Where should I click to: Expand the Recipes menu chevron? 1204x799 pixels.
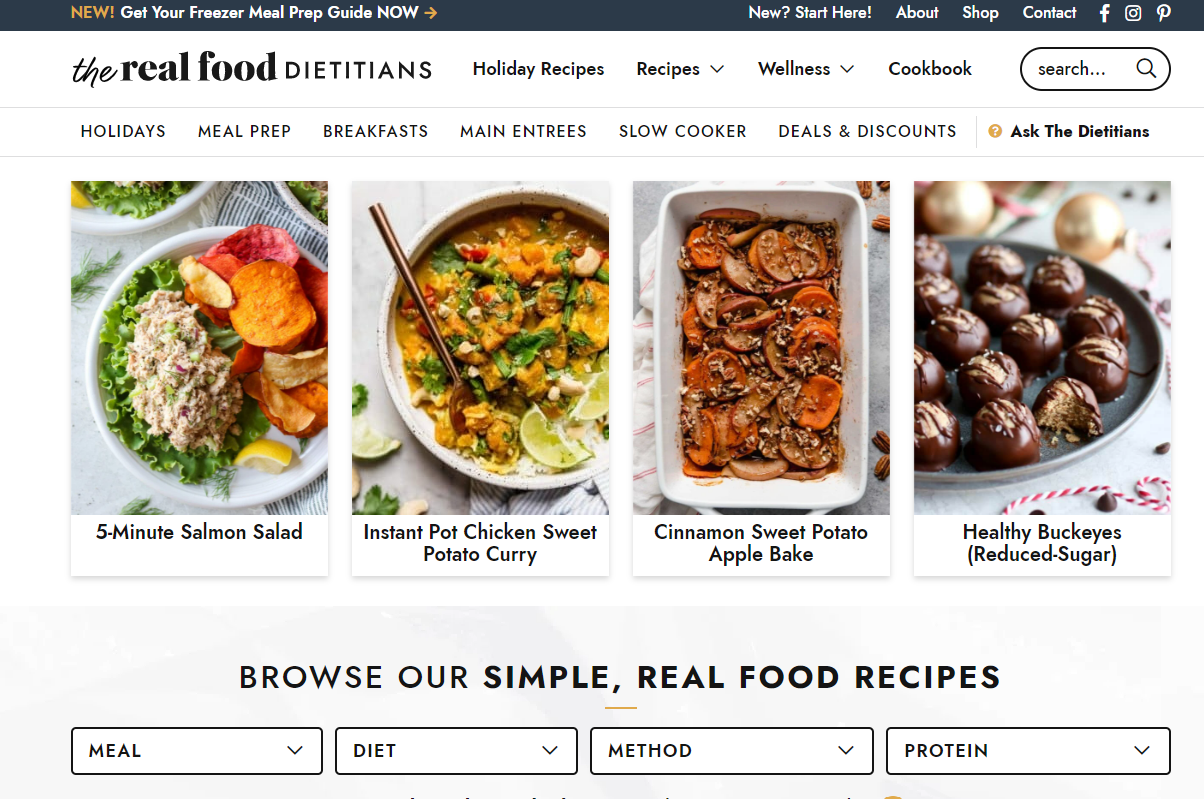pos(717,69)
